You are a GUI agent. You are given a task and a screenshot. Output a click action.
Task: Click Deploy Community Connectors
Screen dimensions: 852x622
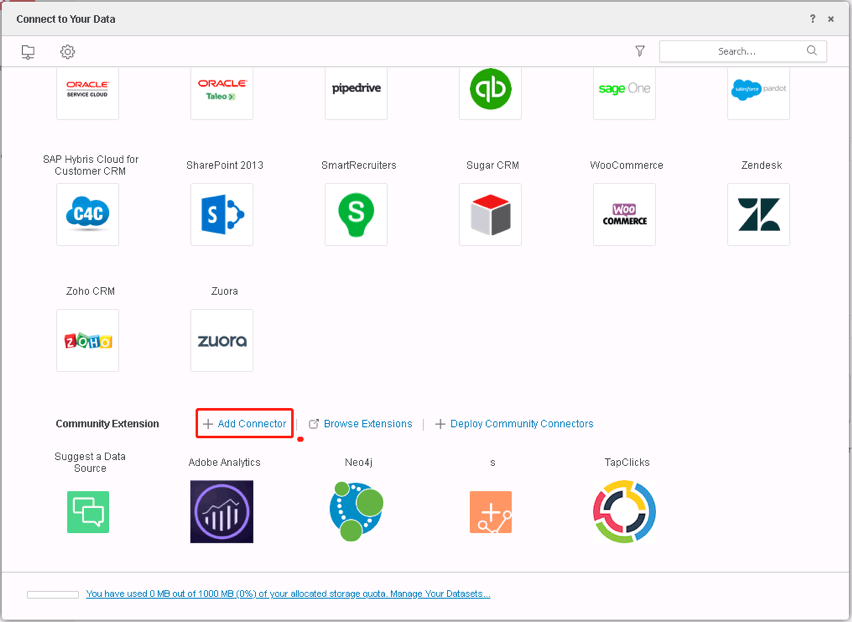pos(521,424)
